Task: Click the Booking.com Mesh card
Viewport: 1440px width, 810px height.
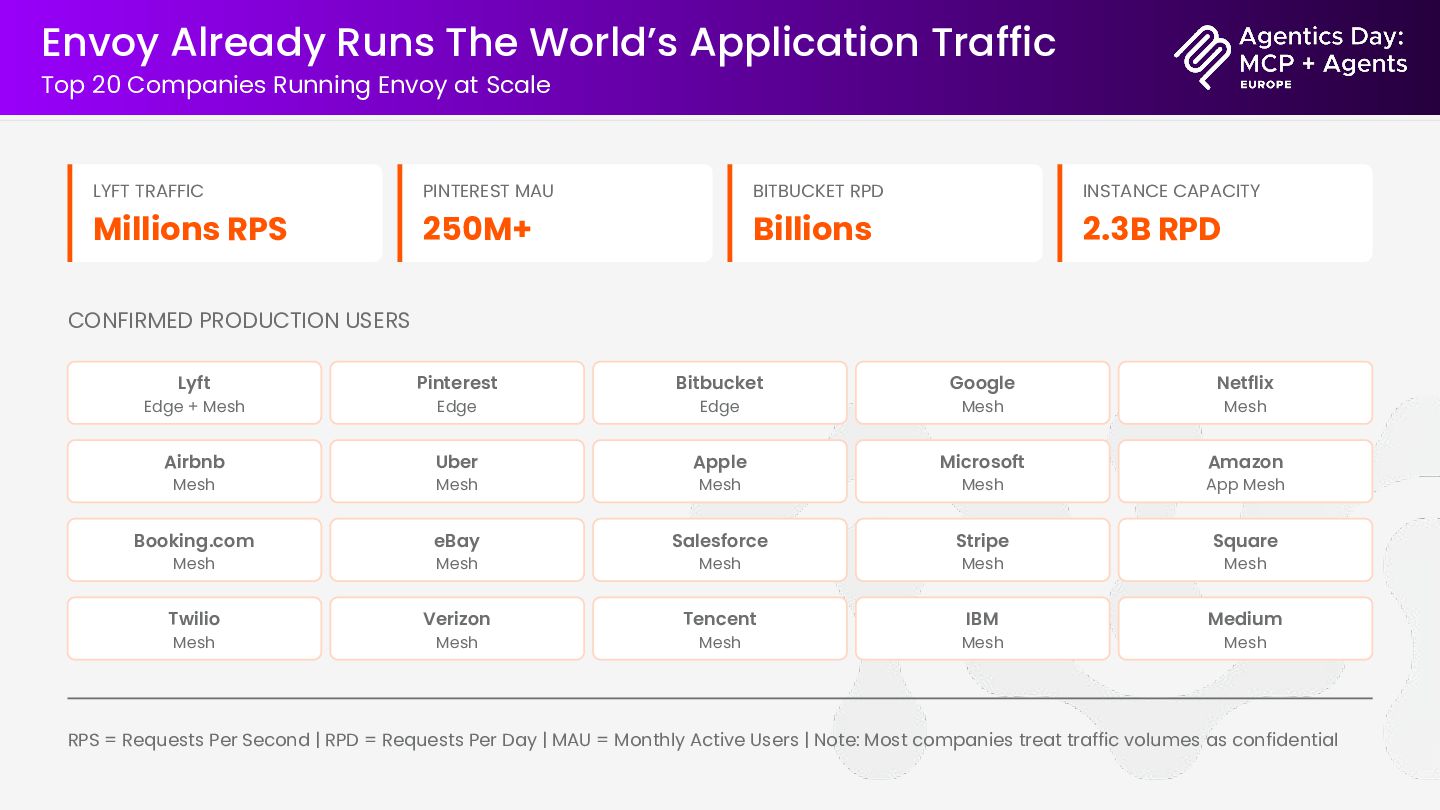Action: (x=194, y=550)
